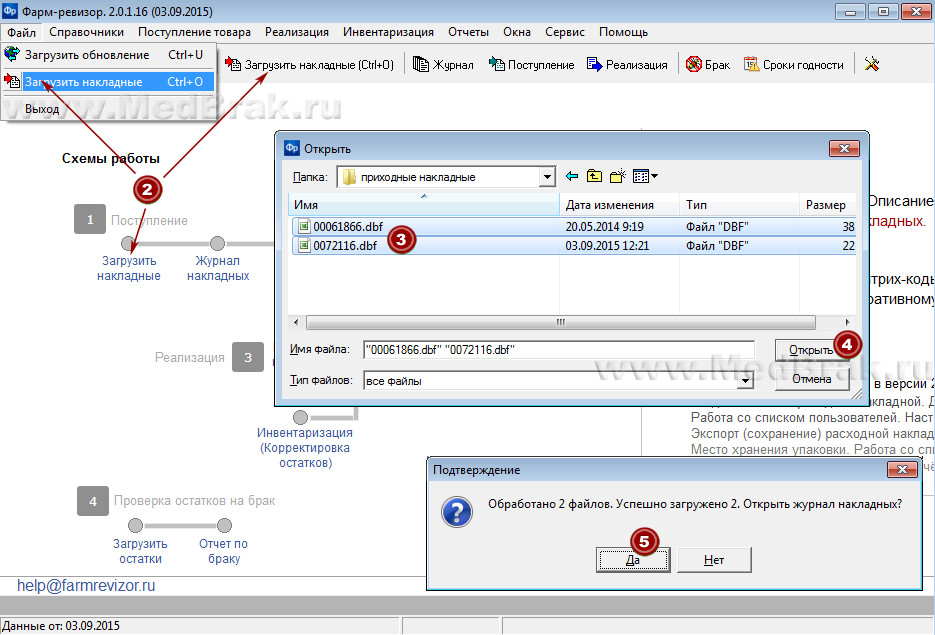Minimize the Фарм-ревизор window
The width and height of the screenshot is (935, 635).
click(x=850, y=11)
